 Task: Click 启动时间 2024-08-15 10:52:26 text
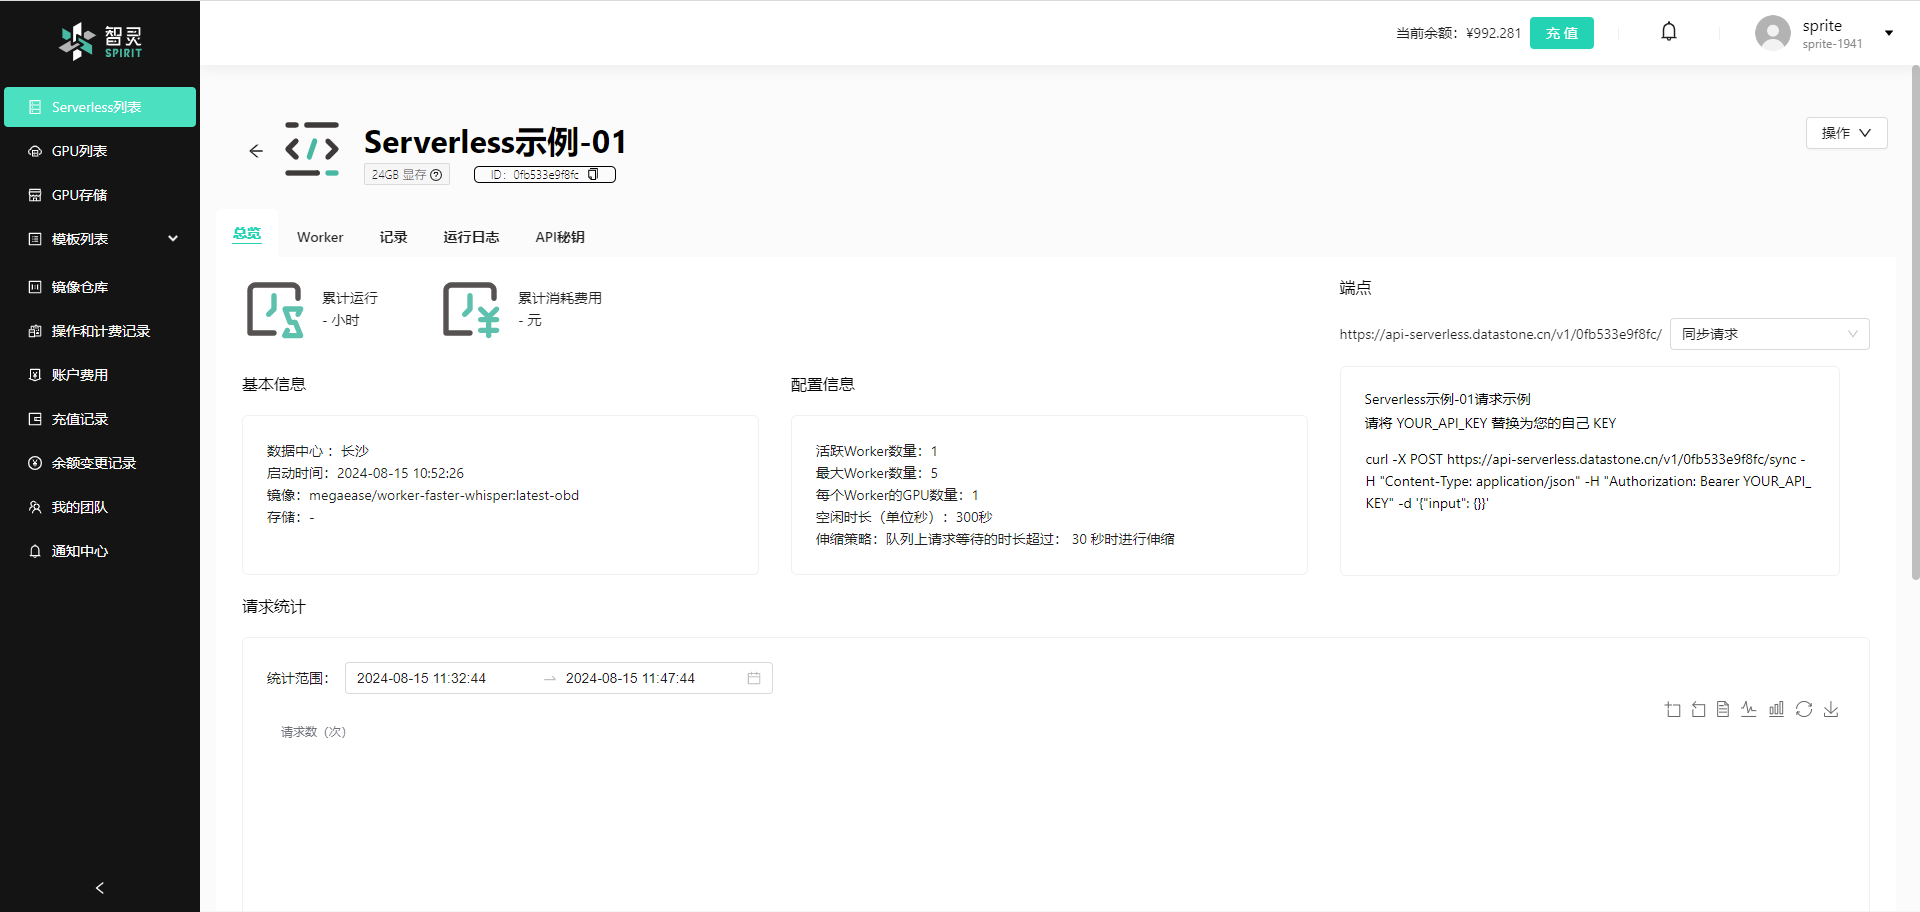(365, 473)
